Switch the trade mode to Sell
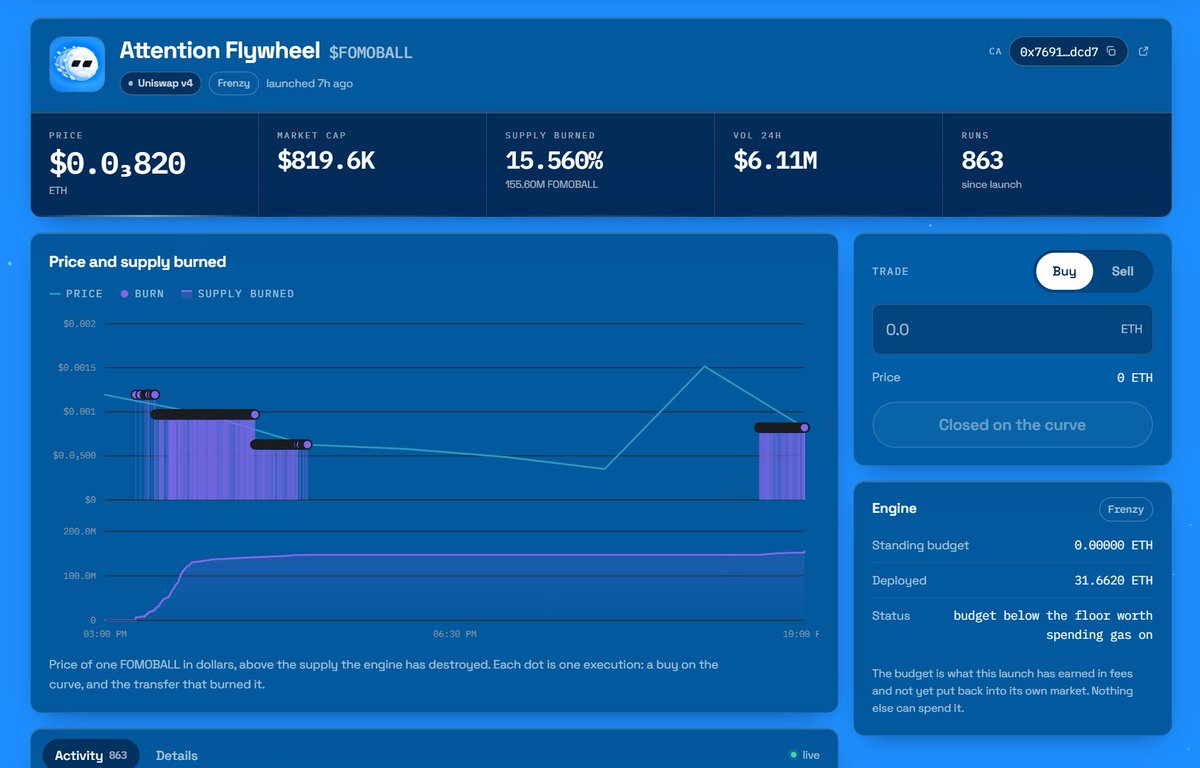Image resolution: width=1200 pixels, height=768 pixels. 1122,271
